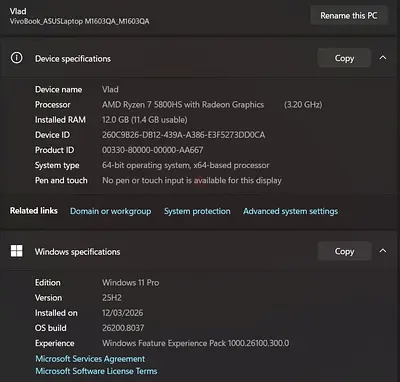Select Installed on date 12/03/2026
This screenshot has width=400, height=382.
[122, 313]
